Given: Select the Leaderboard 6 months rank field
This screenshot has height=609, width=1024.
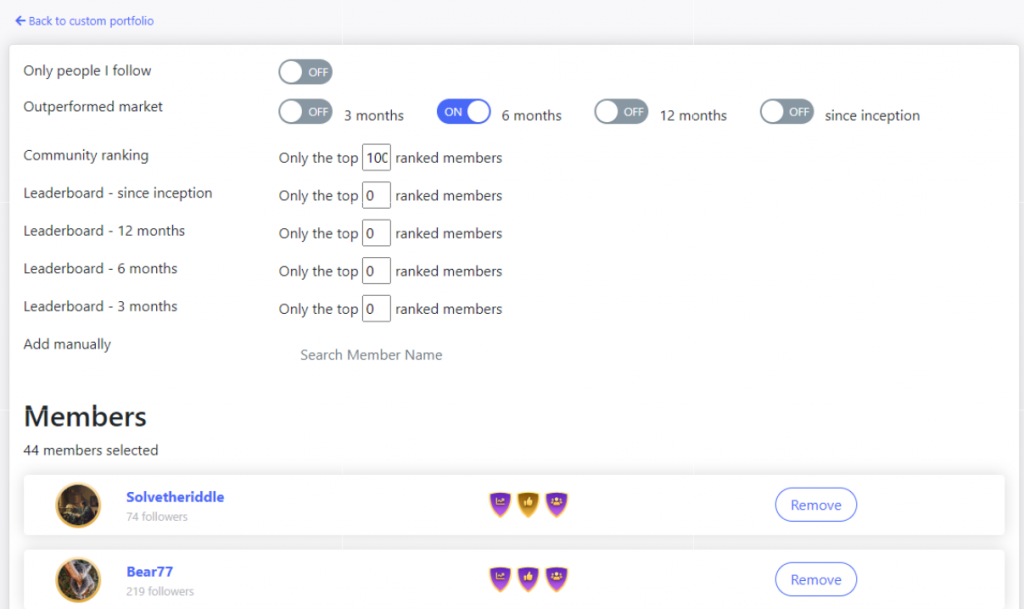Looking at the screenshot, I should pos(376,271).
